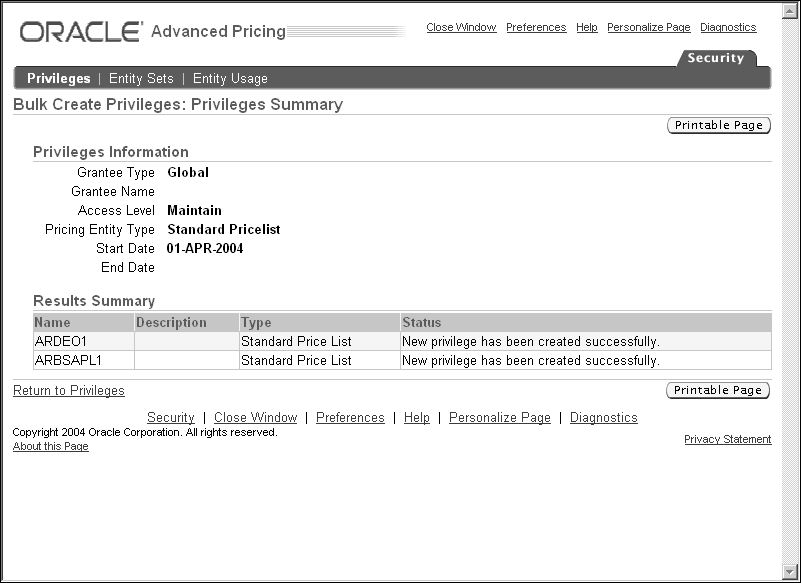Click the Description column header
The image size is (801, 583).
[x=186, y=322]
